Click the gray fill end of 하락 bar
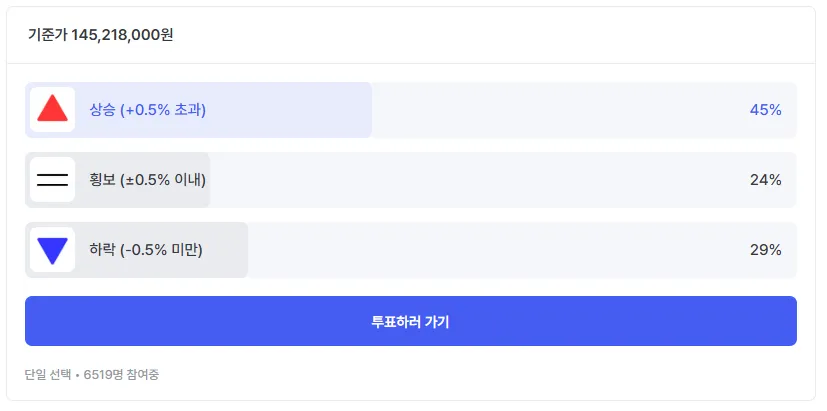827x411 pixels. [x=236, y=250]
